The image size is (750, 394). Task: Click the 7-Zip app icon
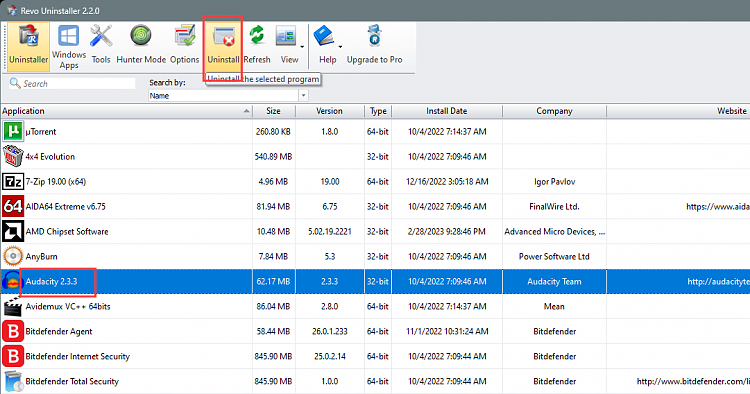point(13,182)
